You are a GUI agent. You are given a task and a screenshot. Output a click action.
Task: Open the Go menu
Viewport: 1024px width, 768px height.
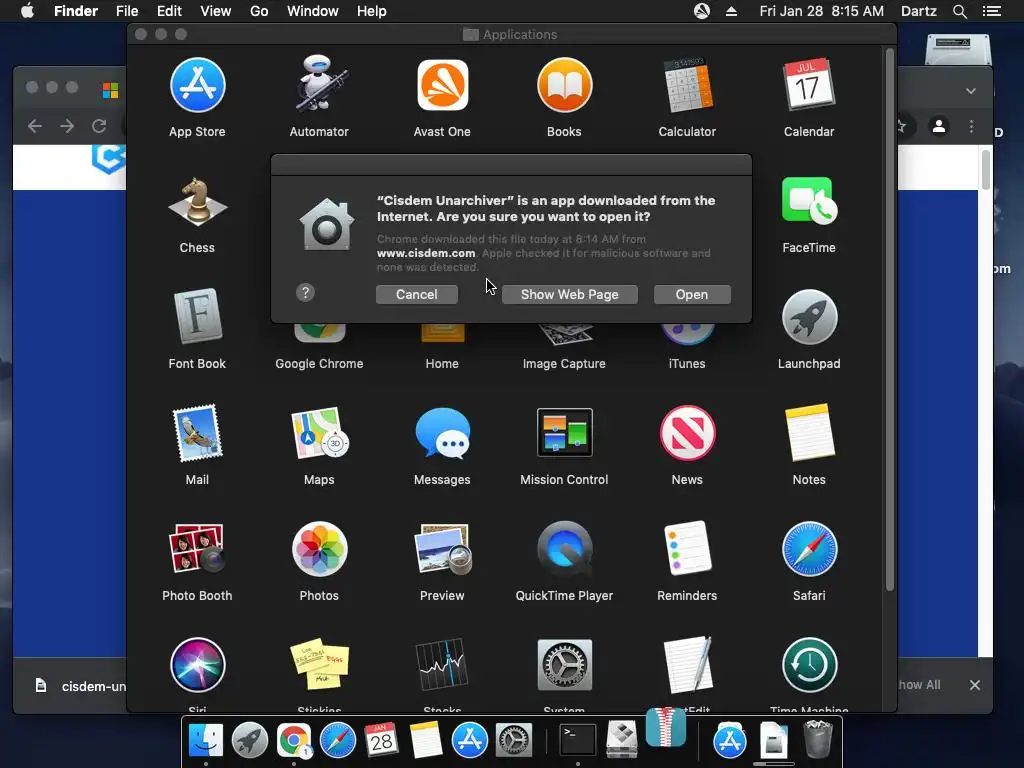[x=259, y=11]
